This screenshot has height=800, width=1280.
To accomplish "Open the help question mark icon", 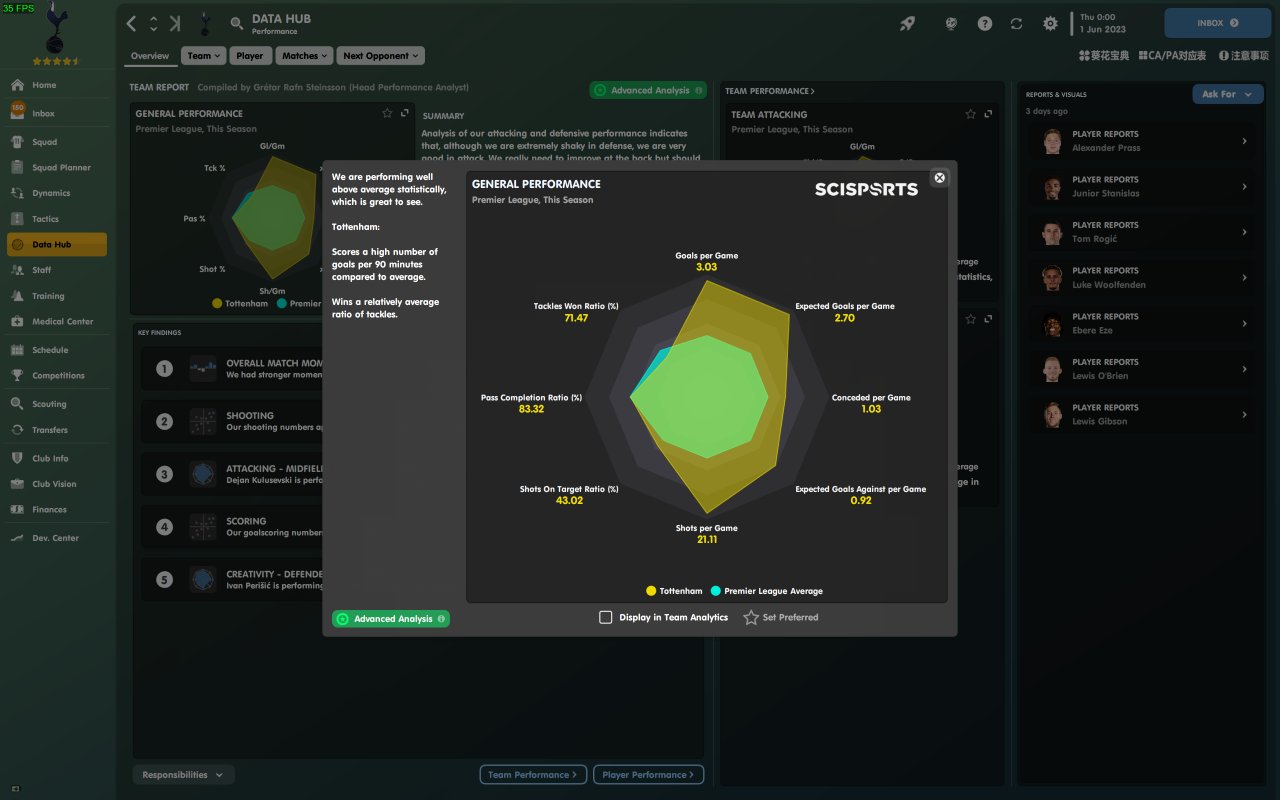I will click(985, 23).
